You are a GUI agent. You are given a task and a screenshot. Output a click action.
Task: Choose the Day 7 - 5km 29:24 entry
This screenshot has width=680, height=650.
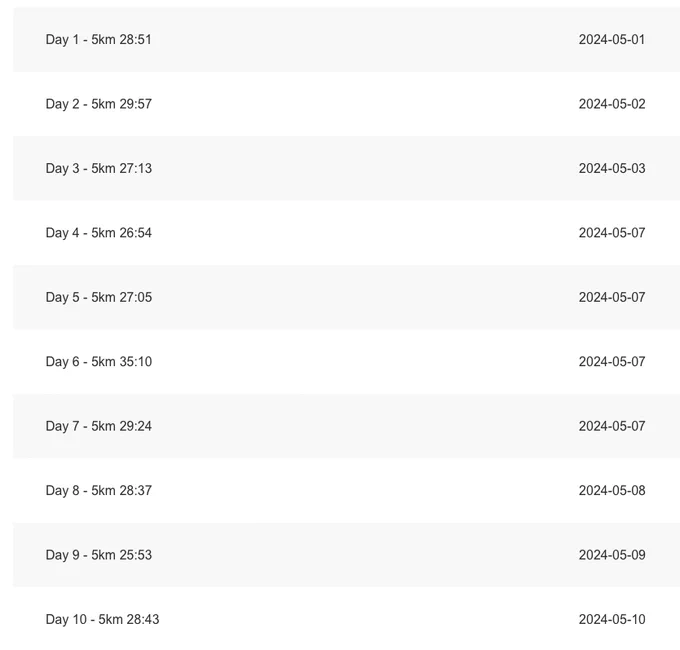point(347,426)
